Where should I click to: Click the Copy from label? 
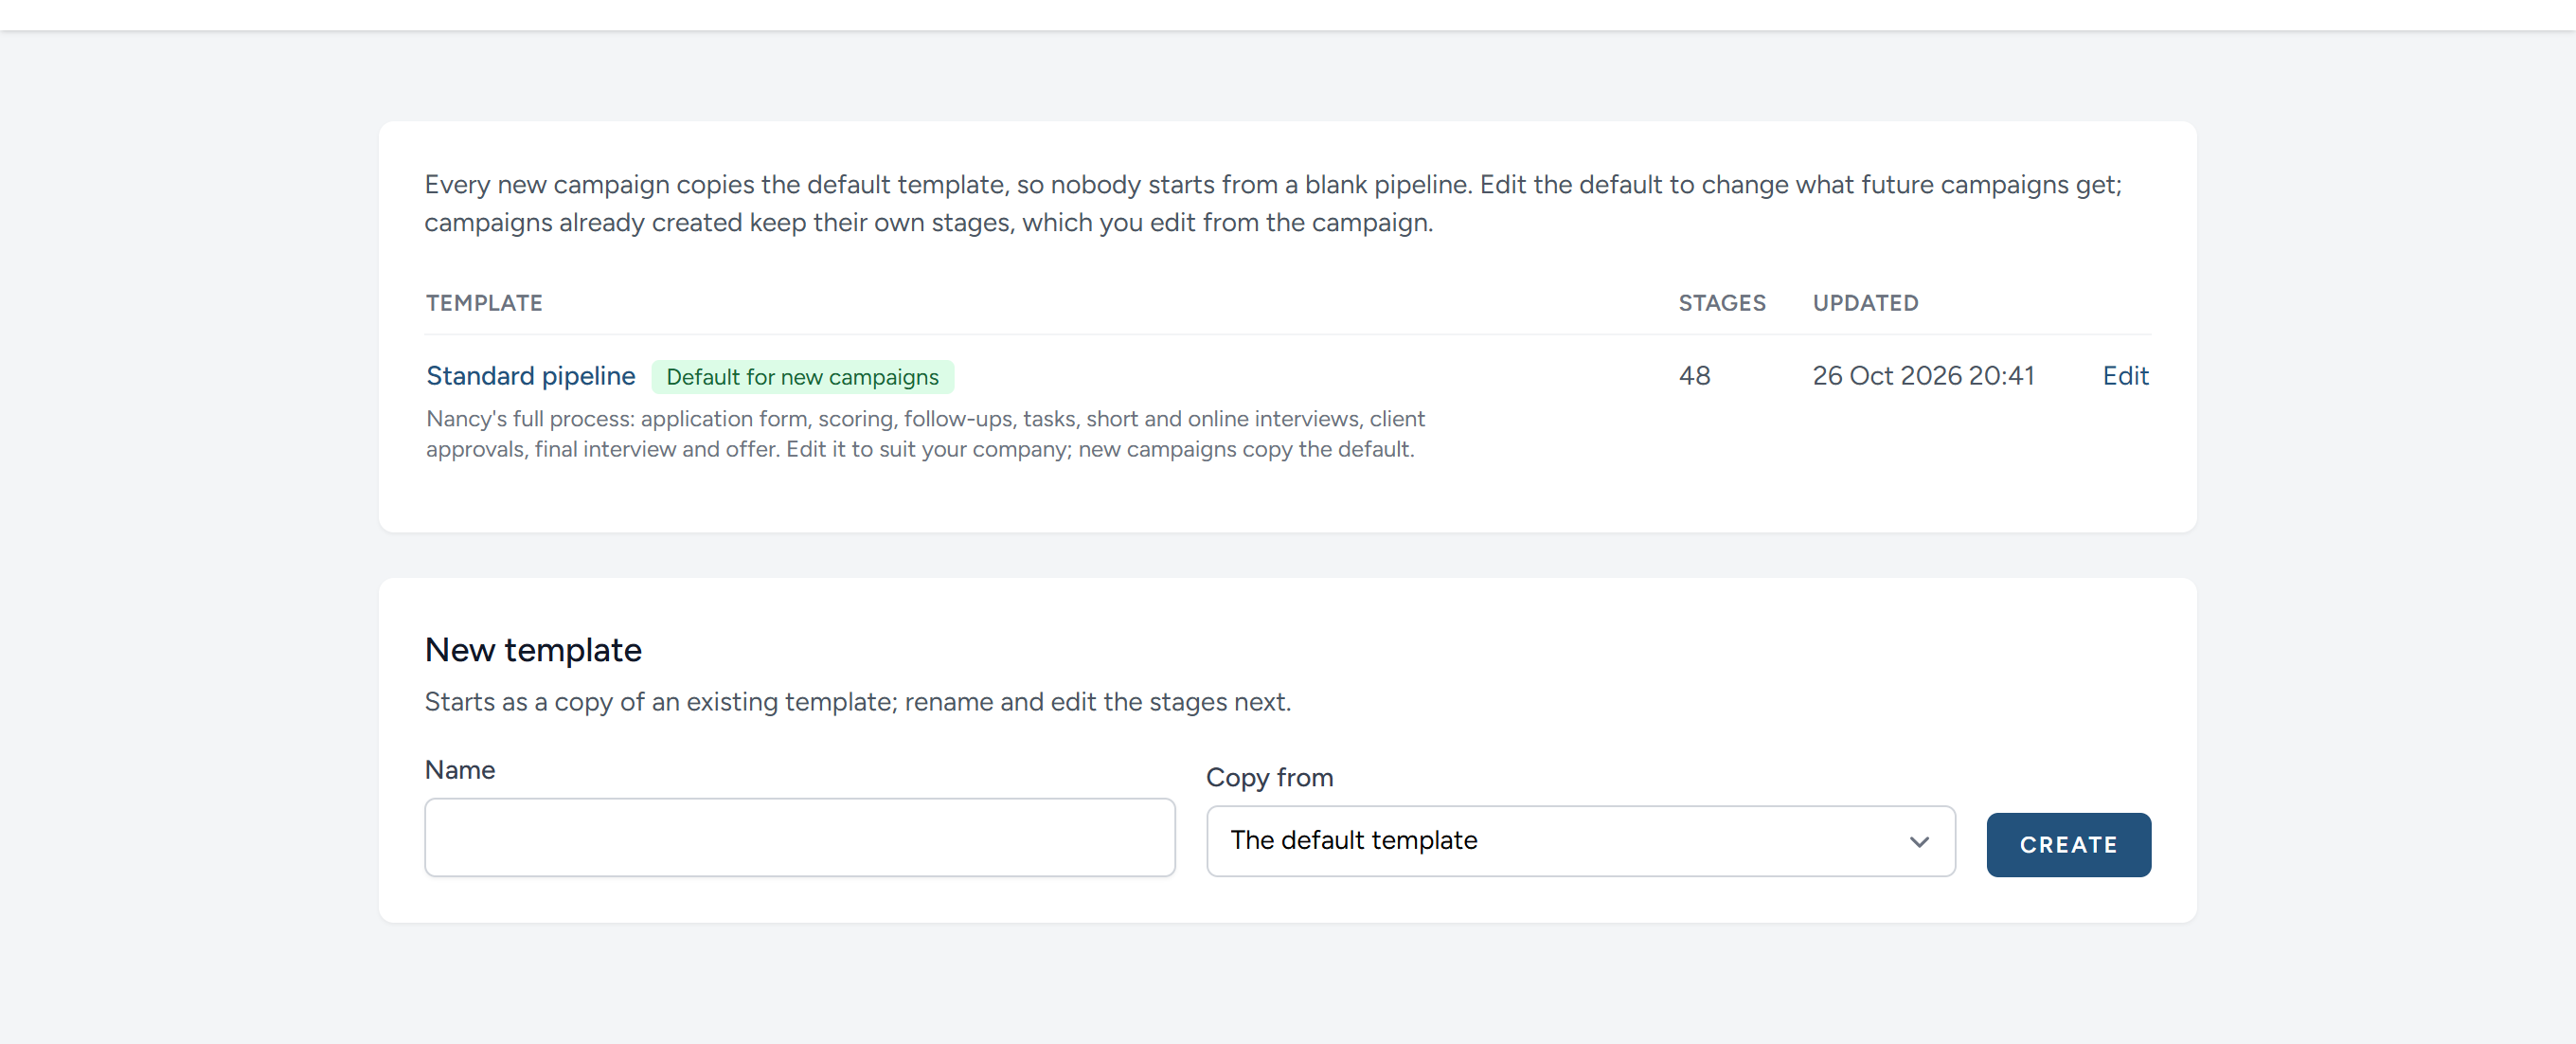(1269, 778)
